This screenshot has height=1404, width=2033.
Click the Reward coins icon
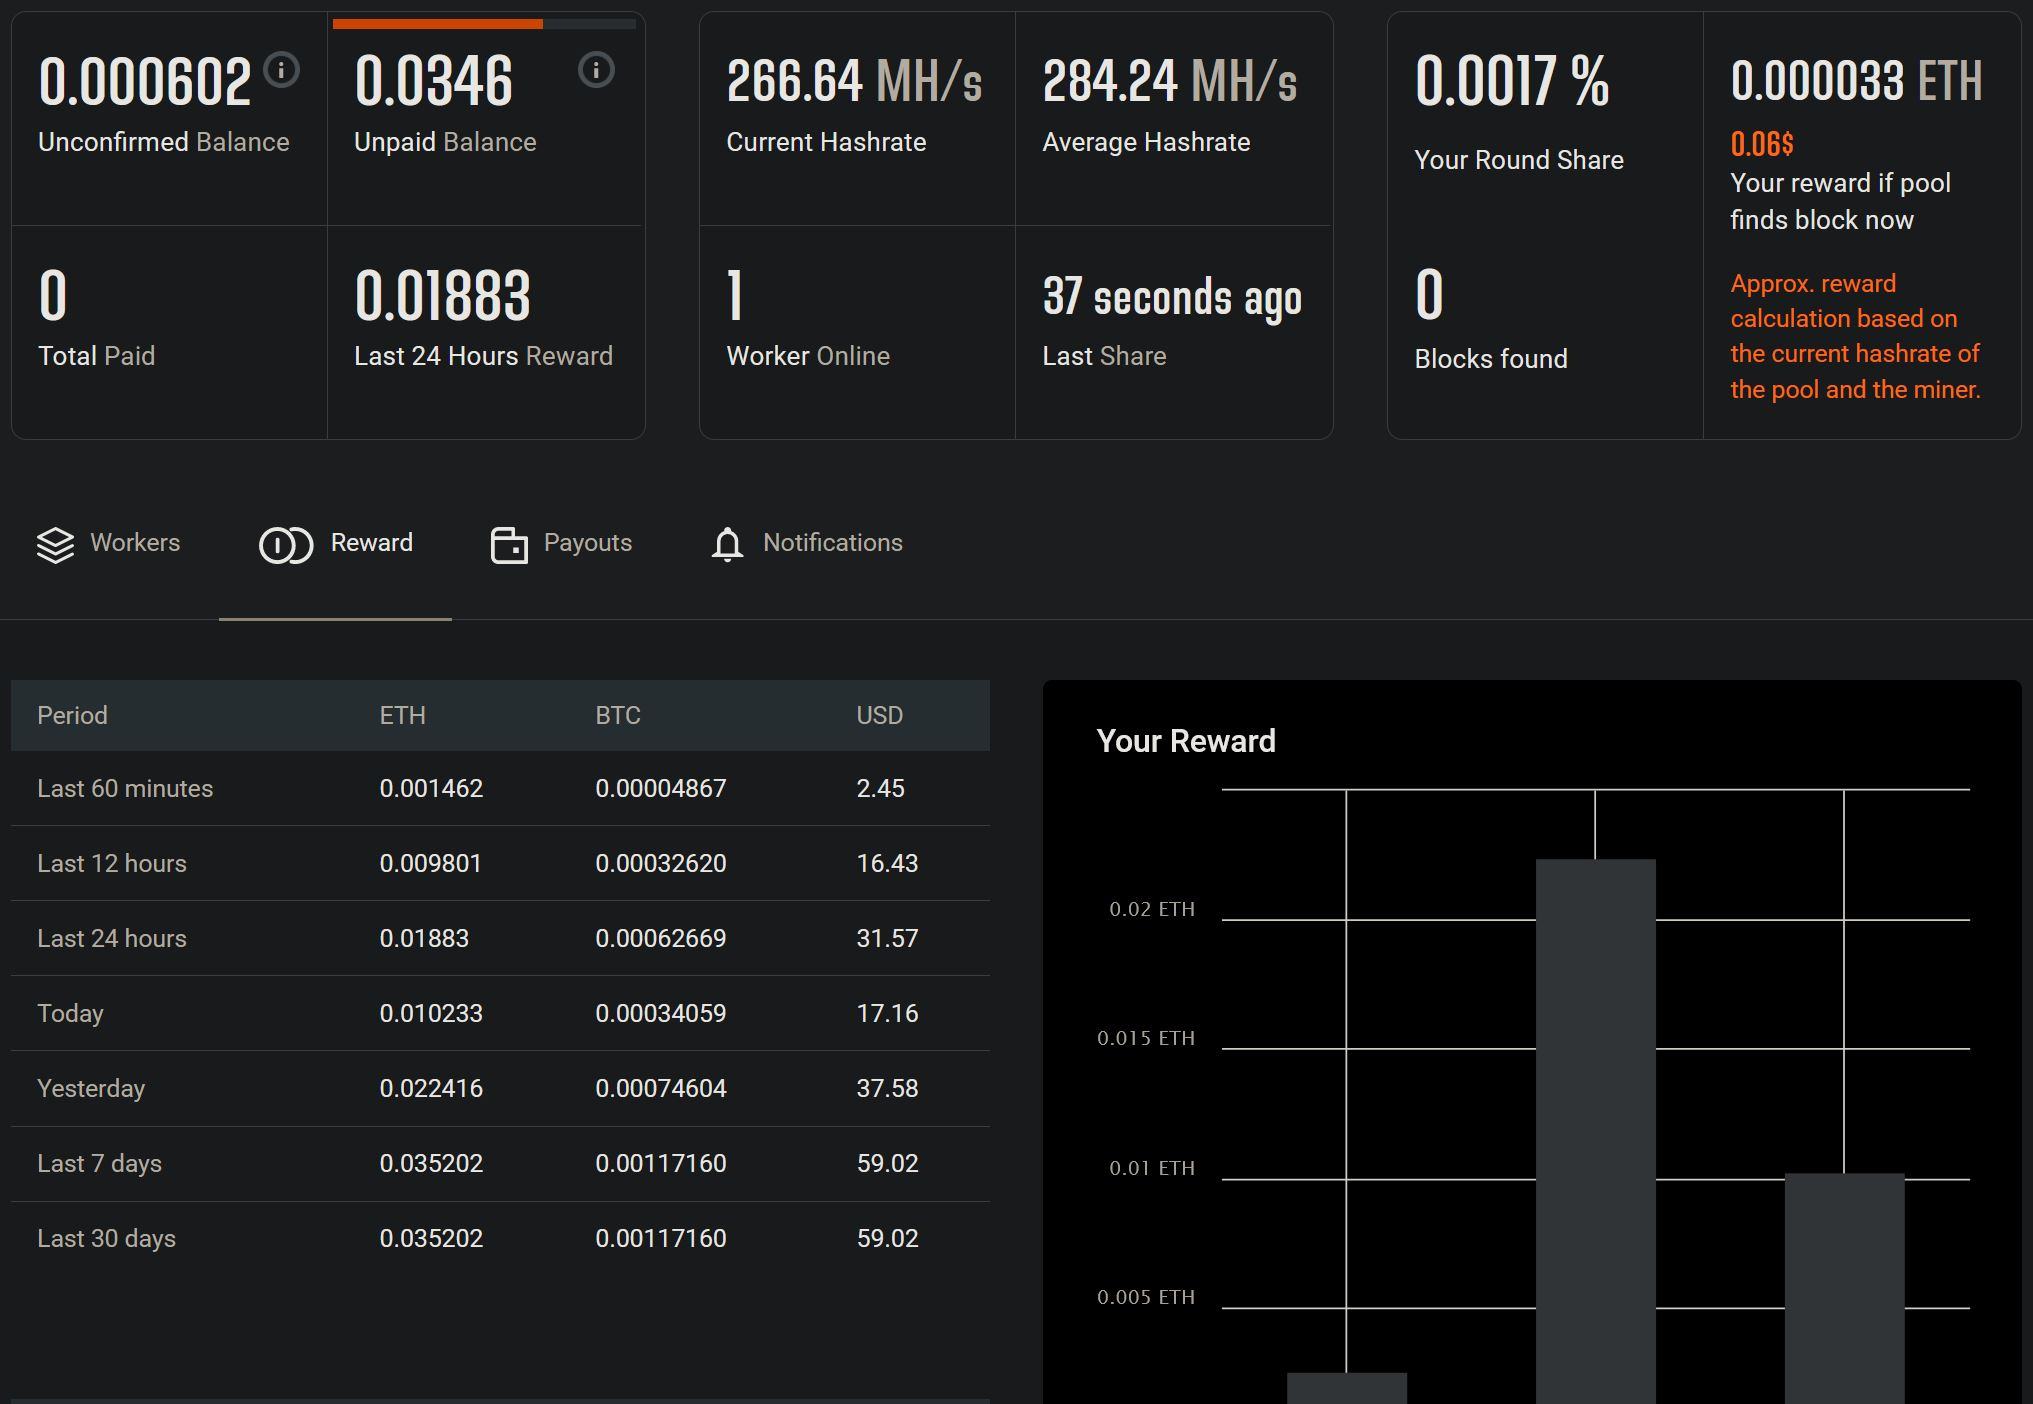(286, 545)
